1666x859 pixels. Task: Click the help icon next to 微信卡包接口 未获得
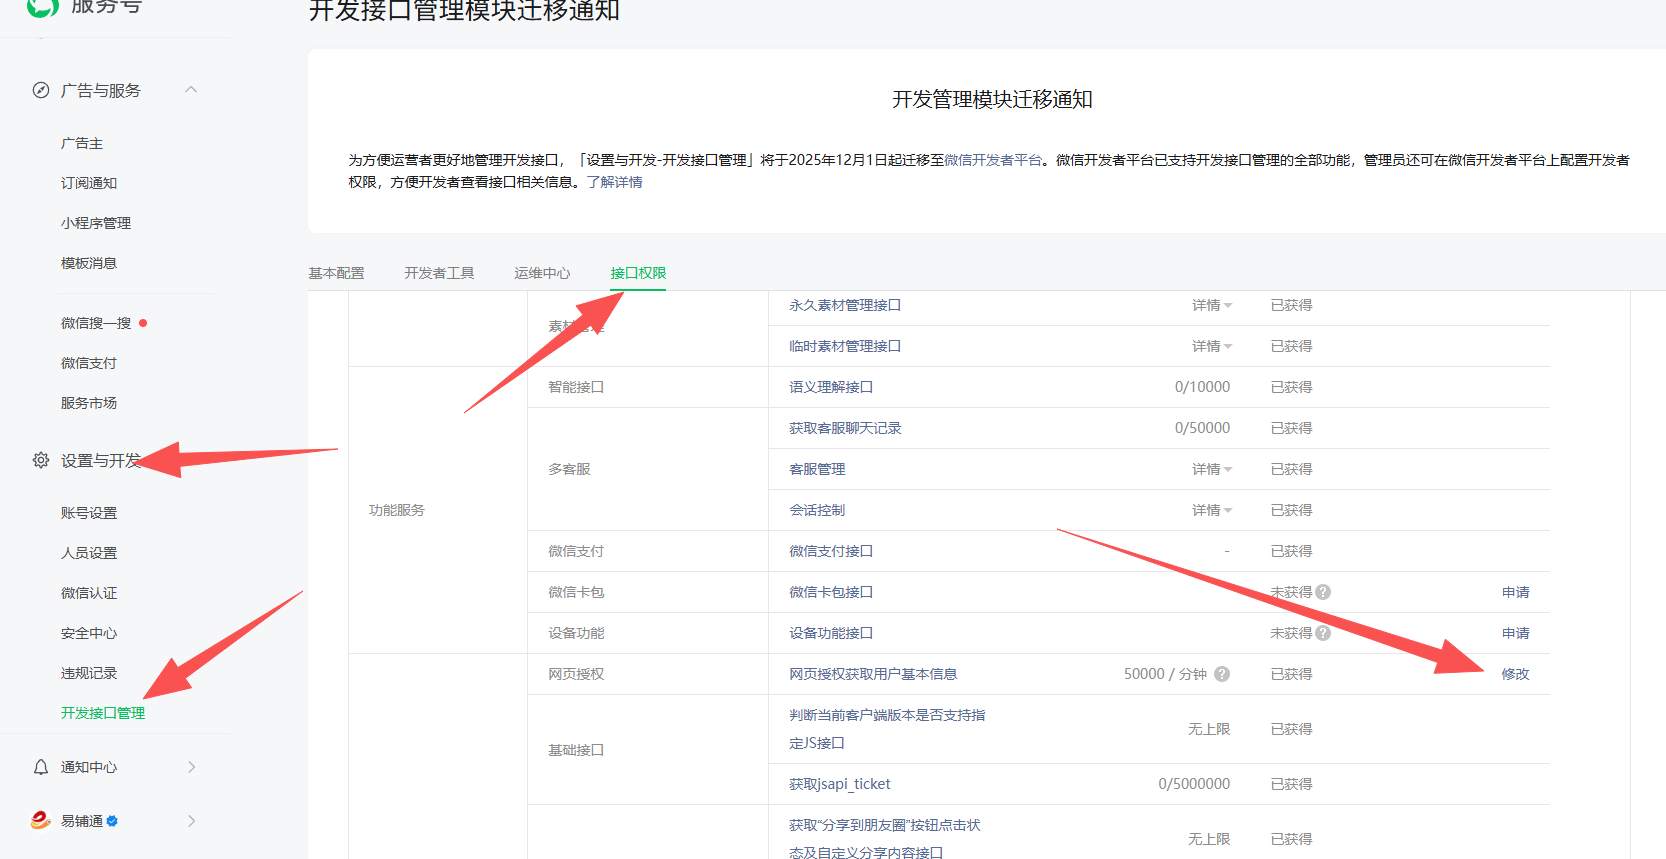pos(1323,592)
